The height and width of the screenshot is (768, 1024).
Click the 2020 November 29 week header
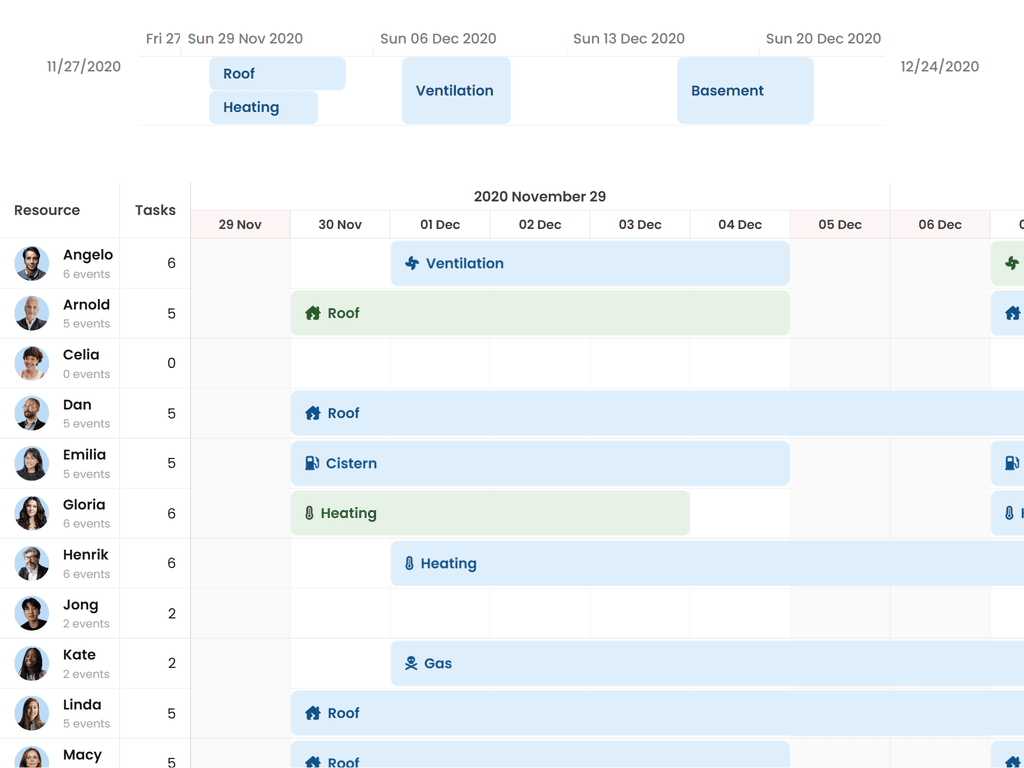pyautogui.click(x=540, y=197)
